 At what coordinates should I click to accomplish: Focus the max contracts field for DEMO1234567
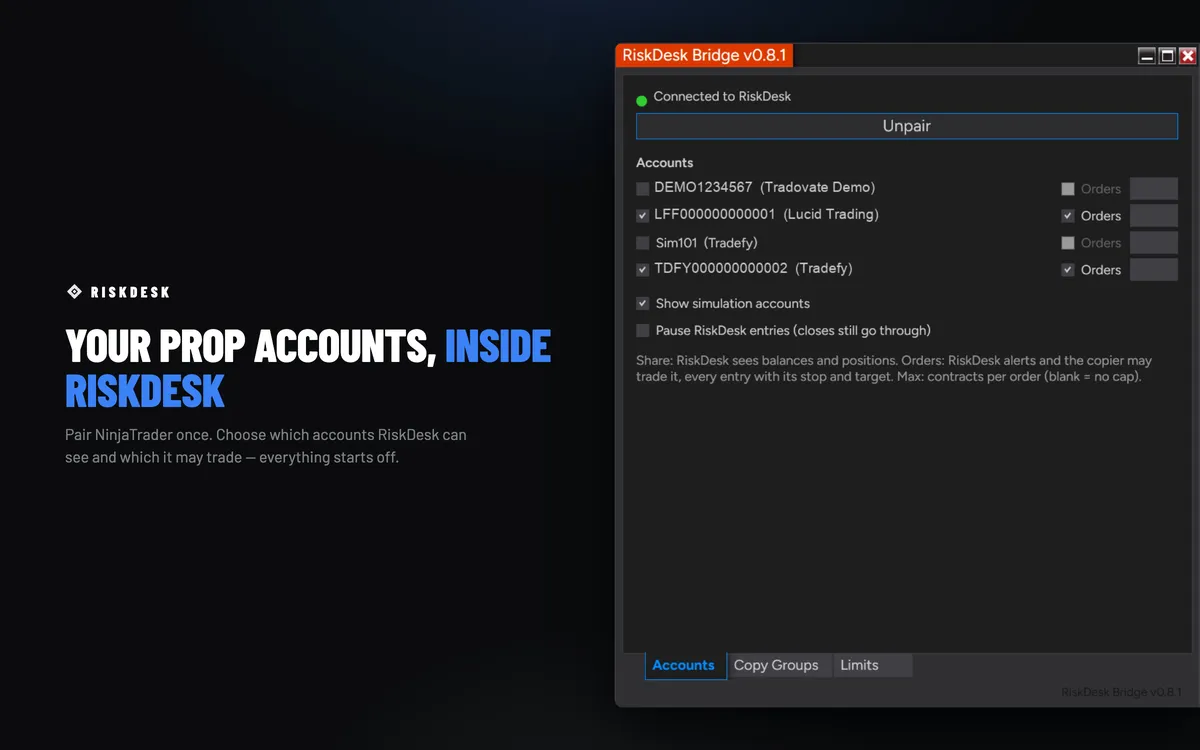tap(1154, 189)
